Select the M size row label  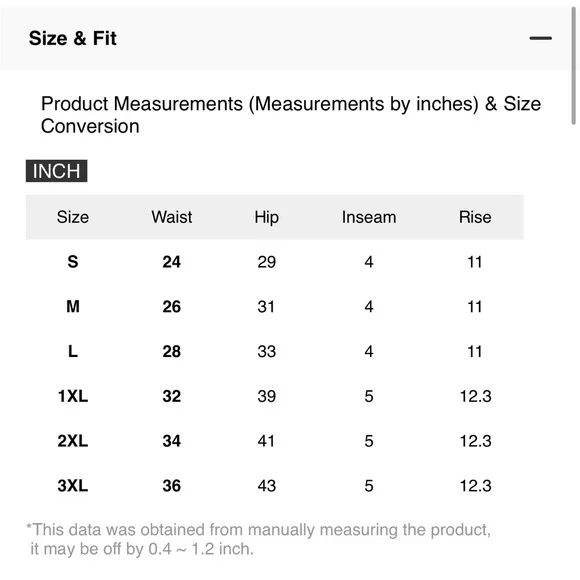[x=73, y=307]
